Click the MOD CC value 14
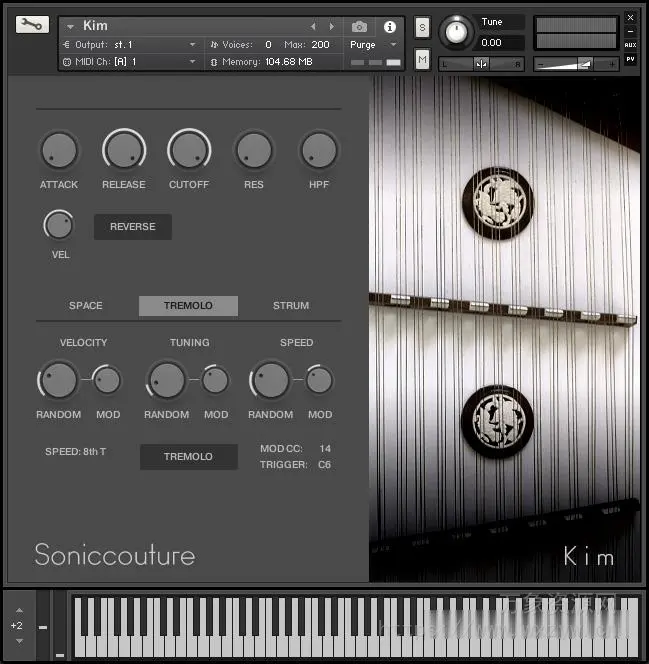649x664 pixels. [x=325, y=448]
